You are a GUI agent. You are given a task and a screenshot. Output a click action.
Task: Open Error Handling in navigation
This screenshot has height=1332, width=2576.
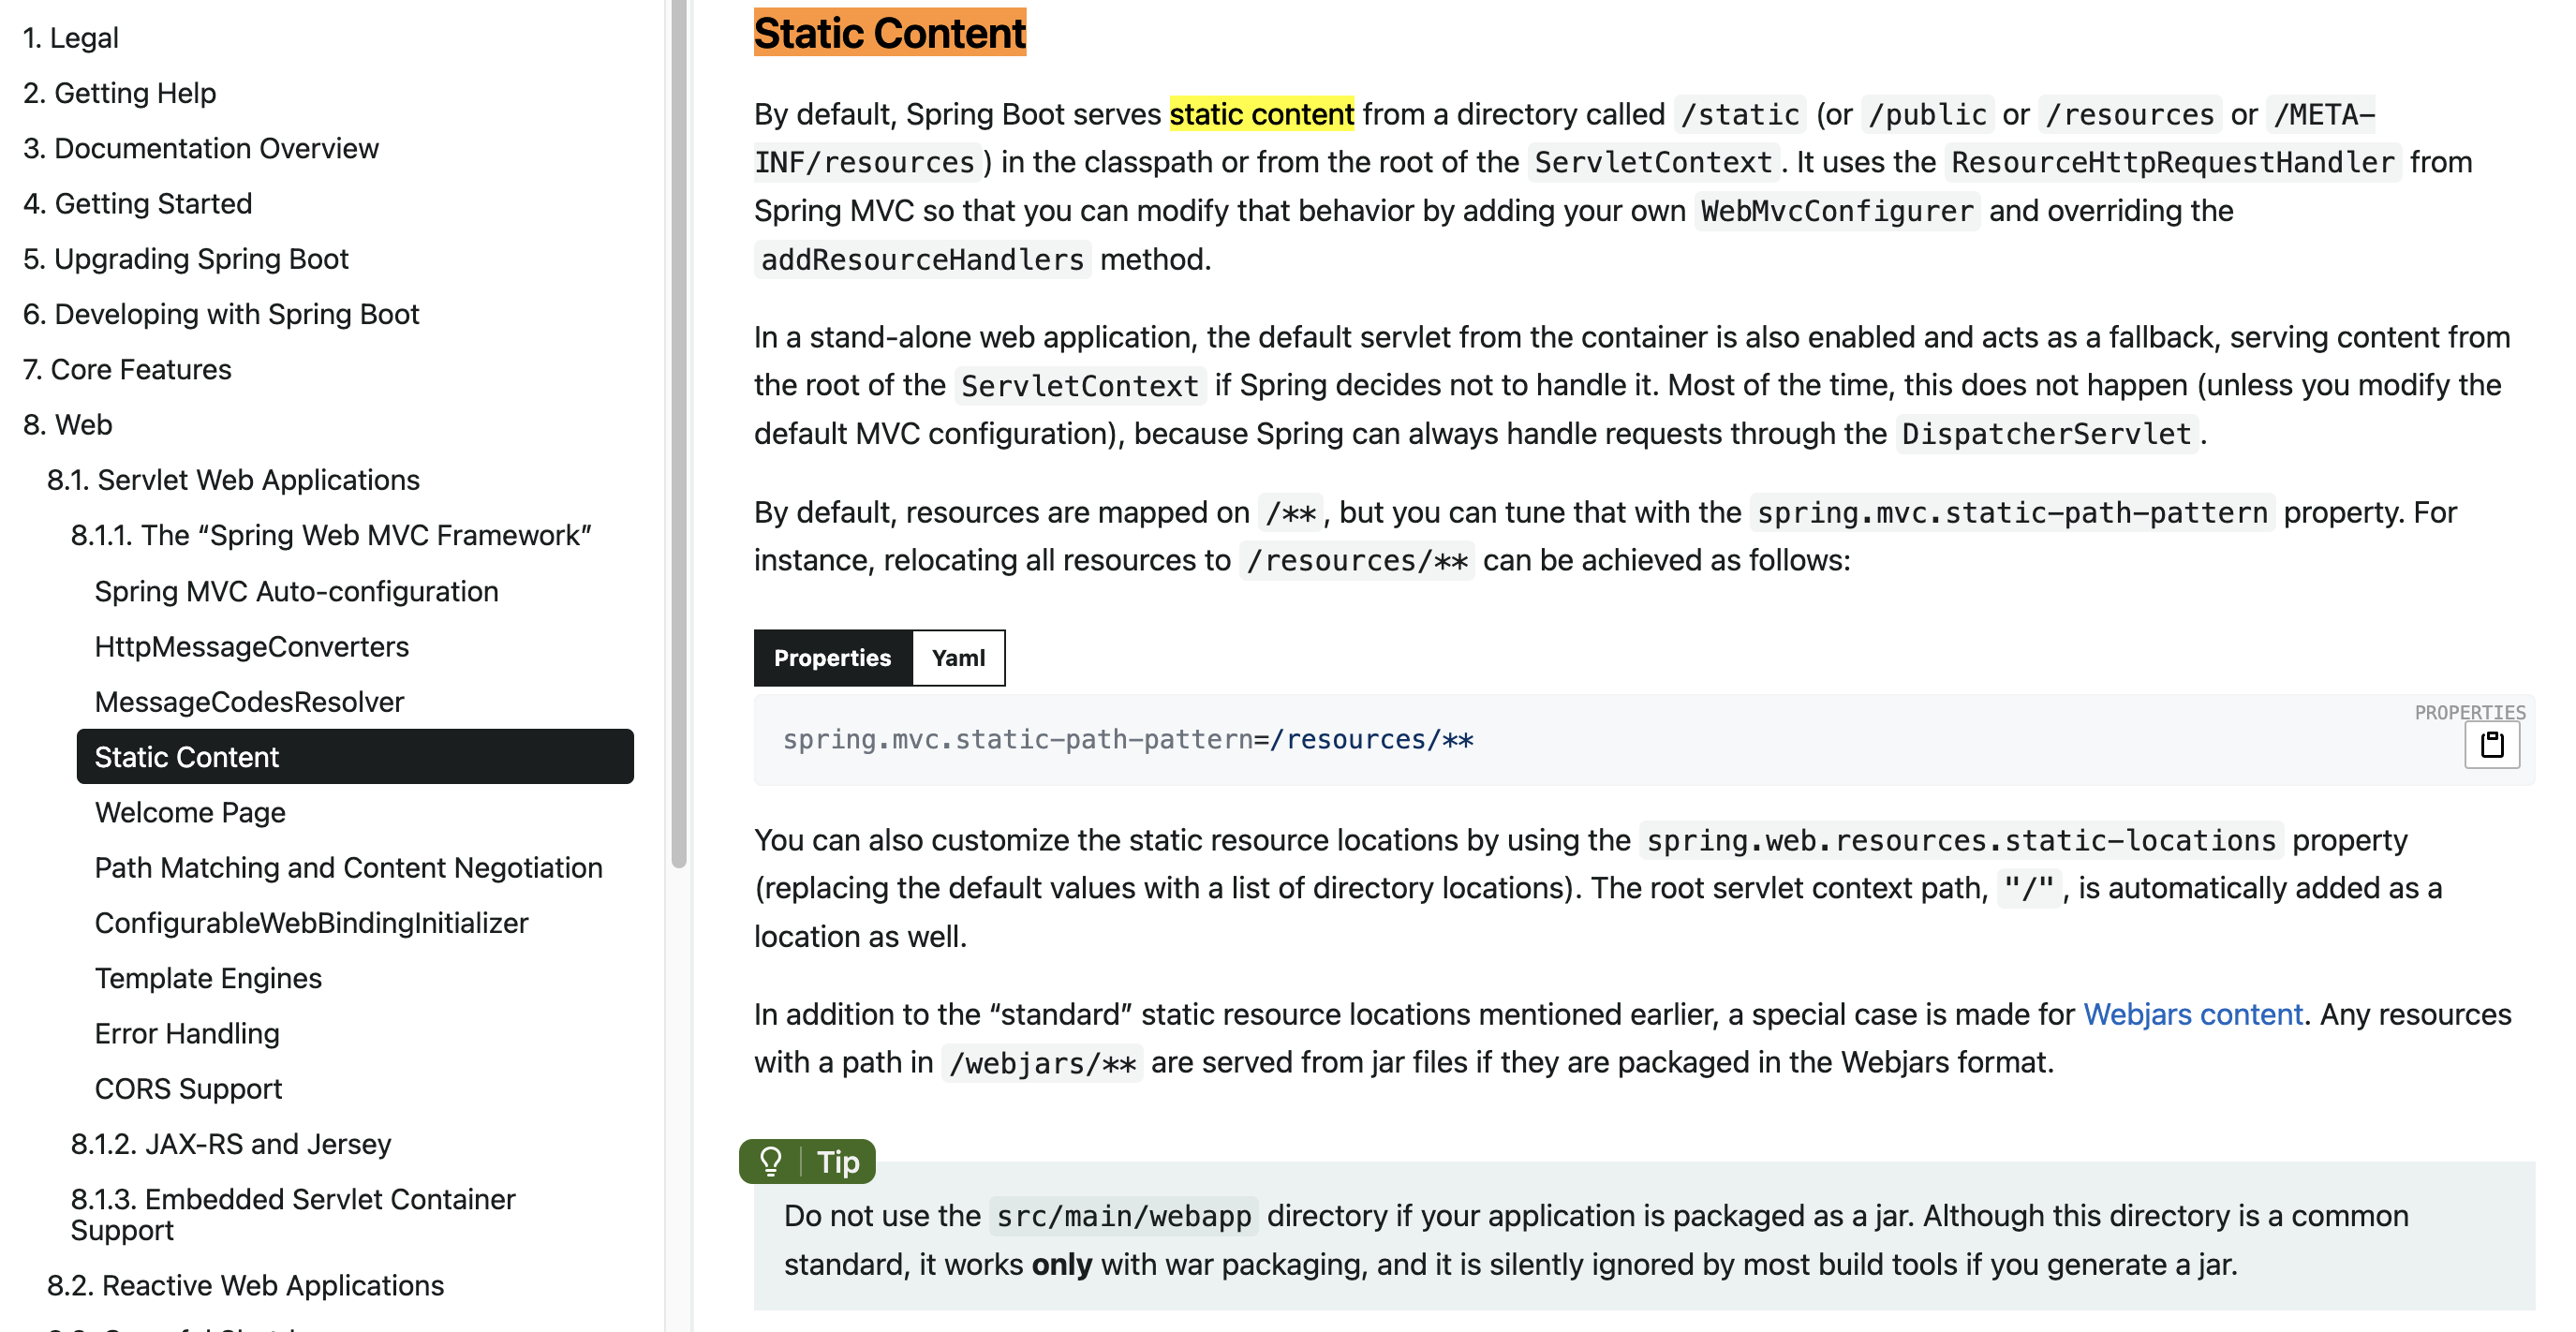pos(187,1033)
